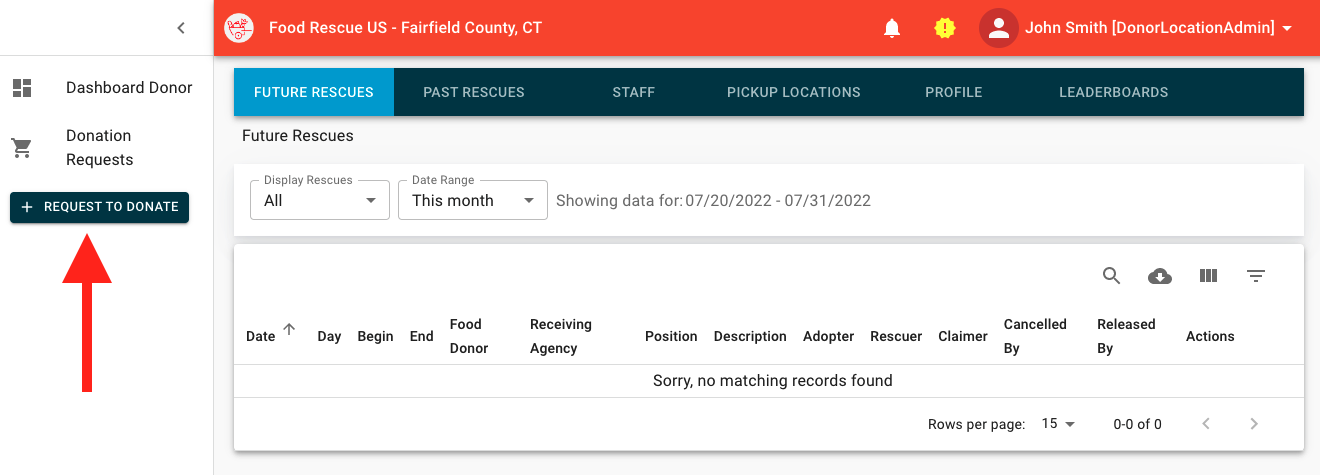Viewport: 1320px width, 475px height.
Task: Change the rows per page selector
Action: tap(1058, 424)
